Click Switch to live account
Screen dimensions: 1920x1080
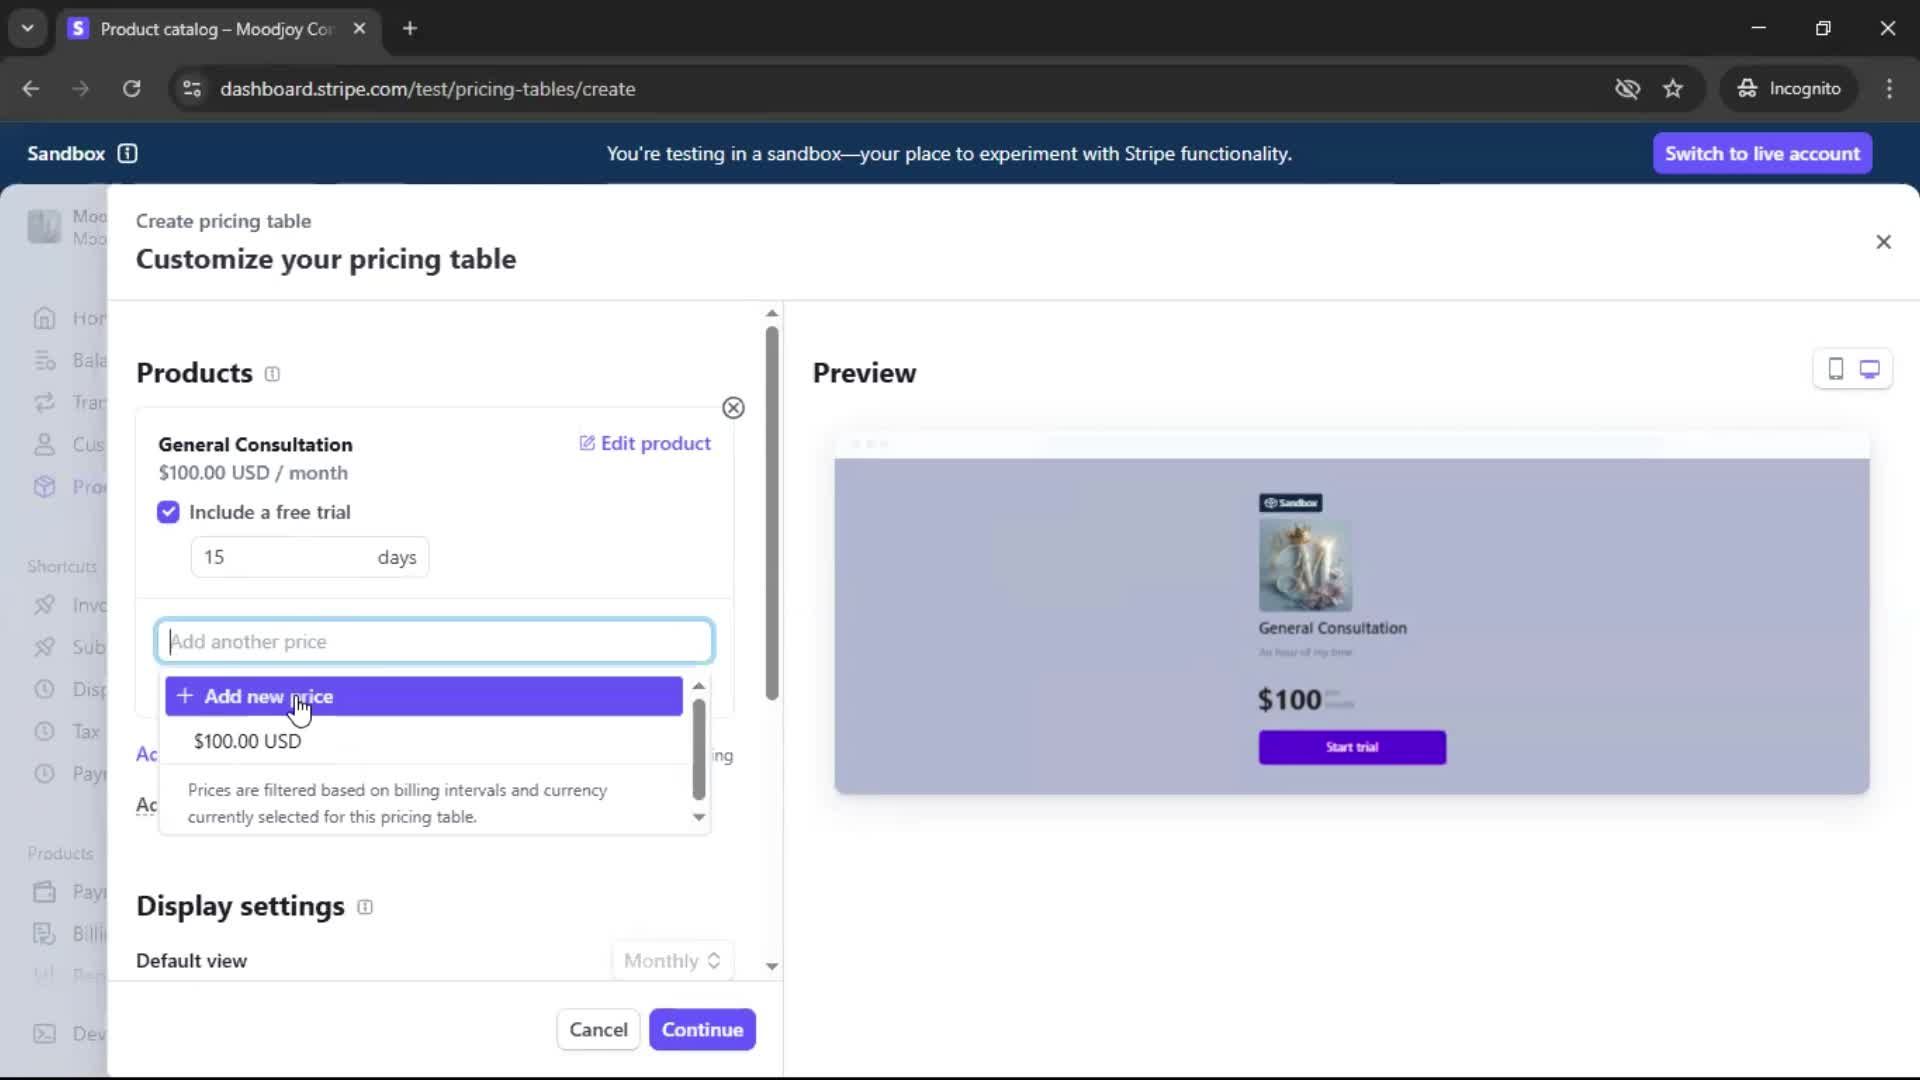click(x=1762, y=153)
